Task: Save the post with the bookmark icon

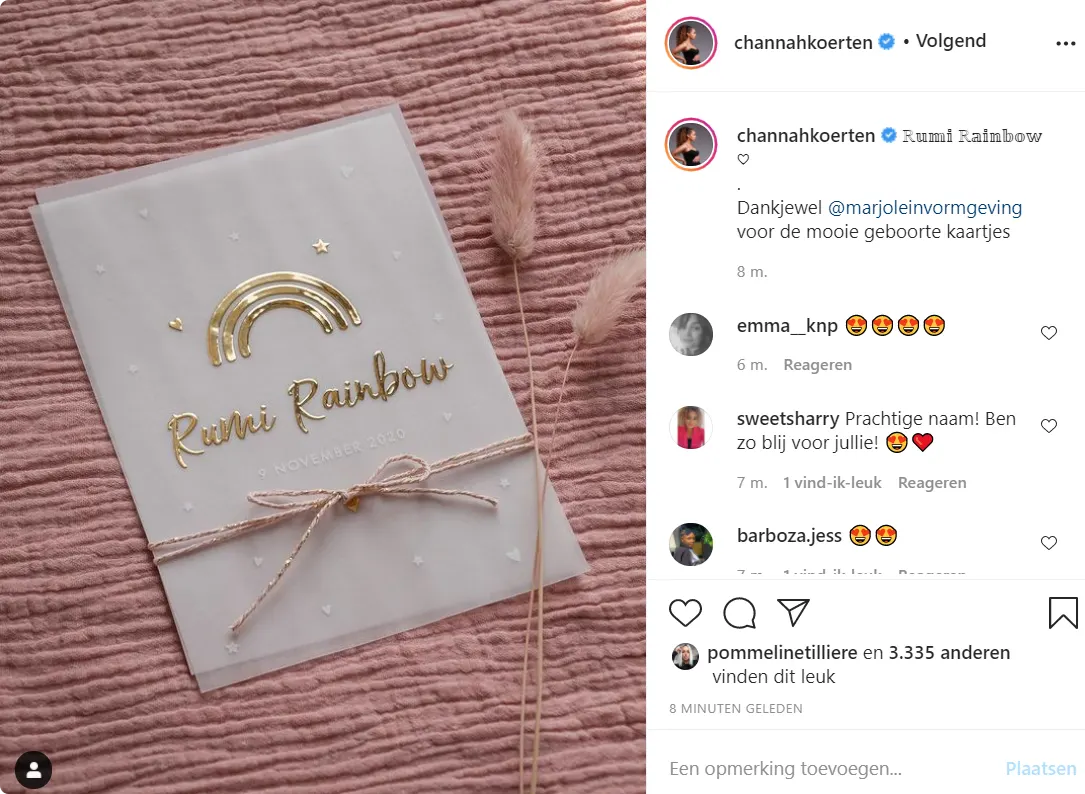Action: click(1063, 613)
